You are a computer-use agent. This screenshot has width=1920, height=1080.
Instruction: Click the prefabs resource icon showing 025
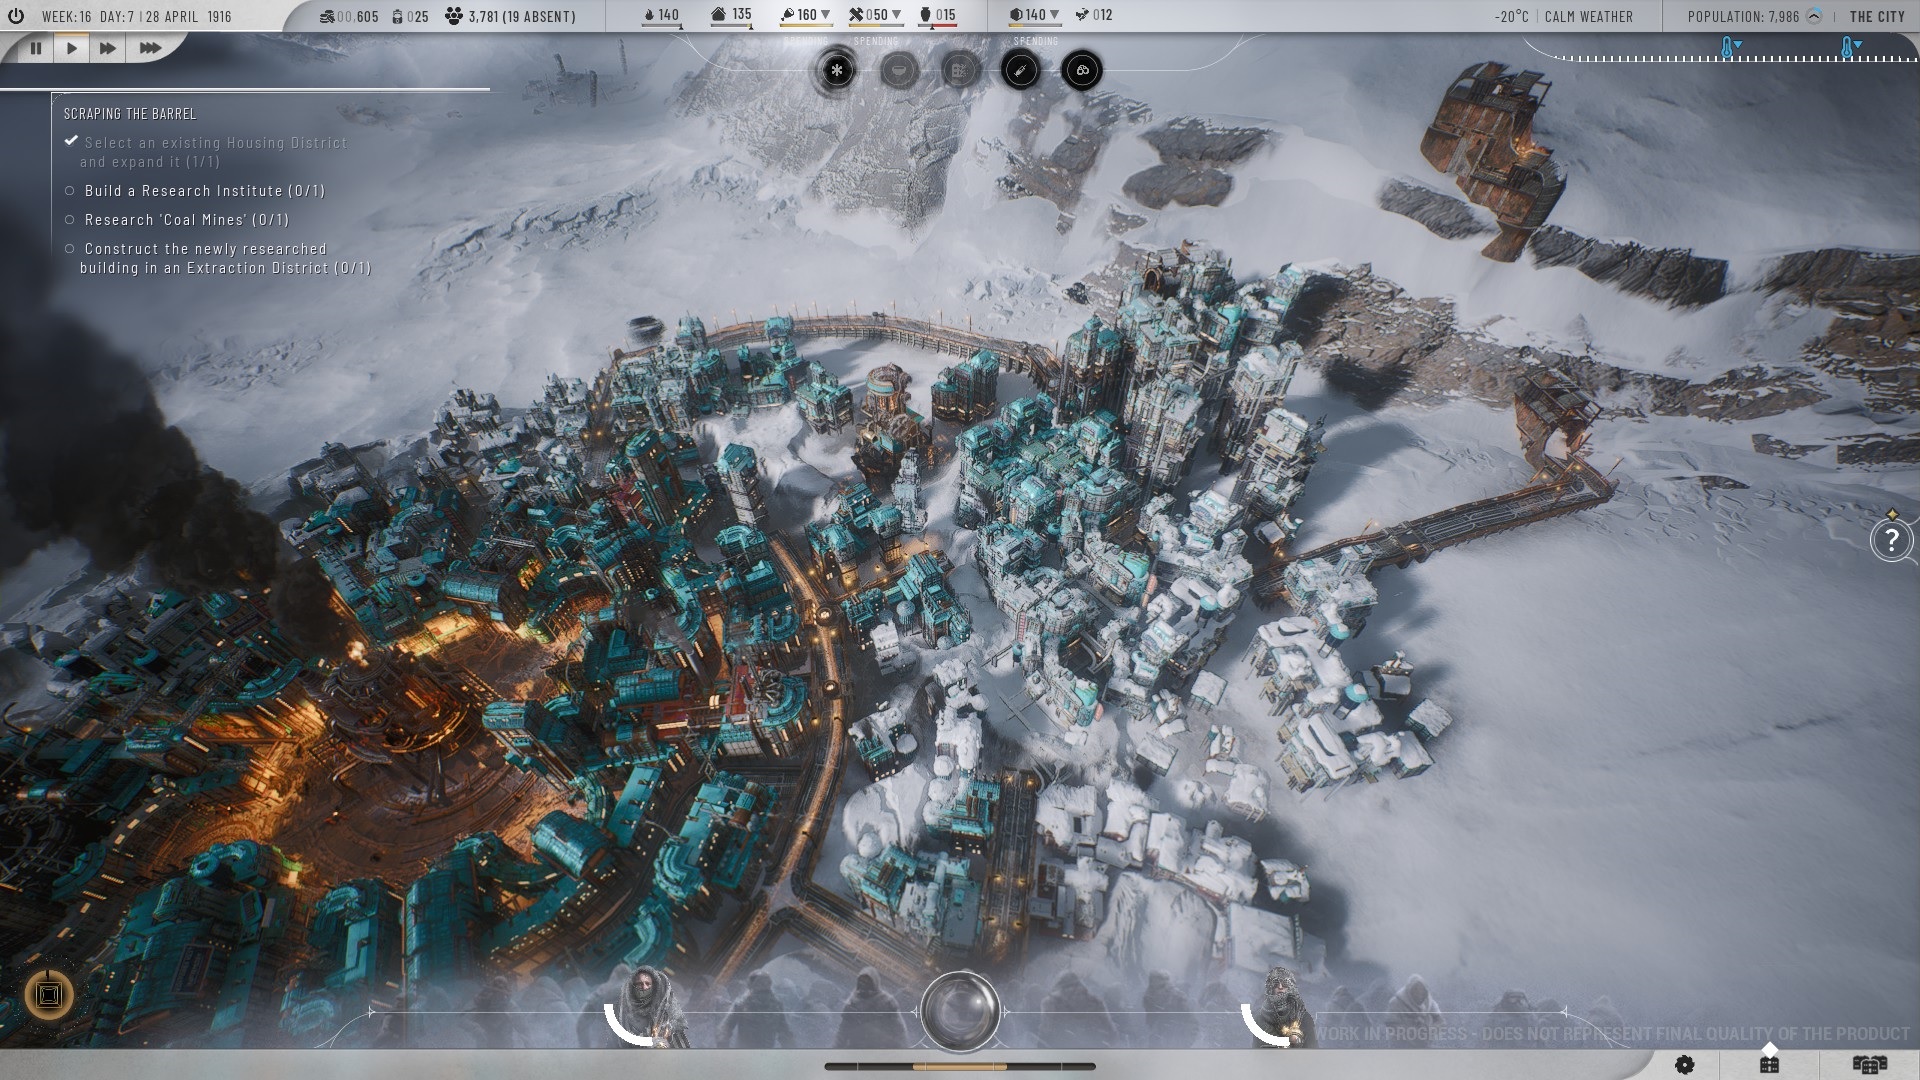397,16
